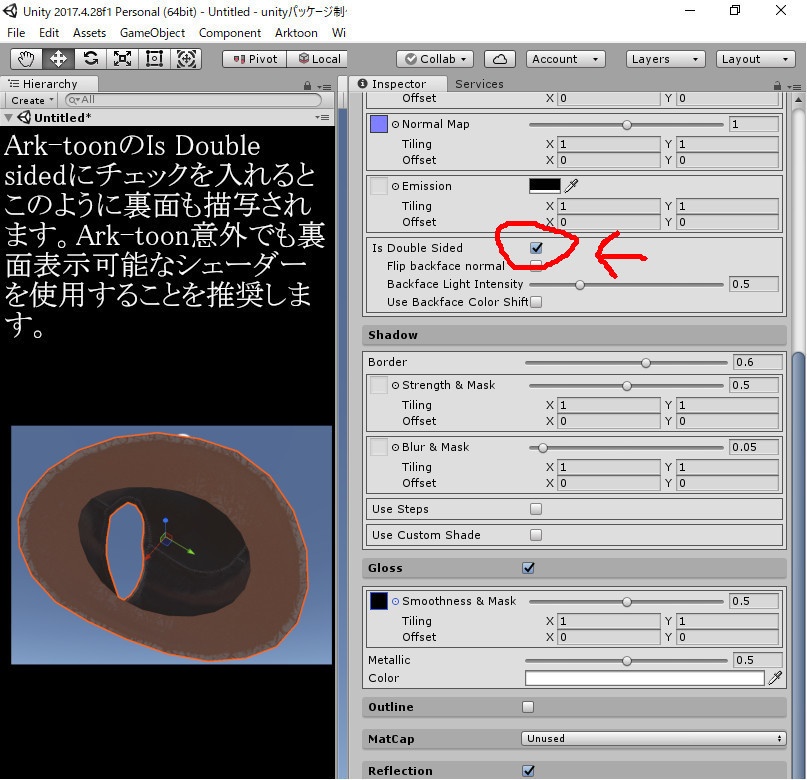Image resolution: width=807 pixels, height=780 pixels.
Task: Switch to the Inspector tab
Action: click(396, 84)
